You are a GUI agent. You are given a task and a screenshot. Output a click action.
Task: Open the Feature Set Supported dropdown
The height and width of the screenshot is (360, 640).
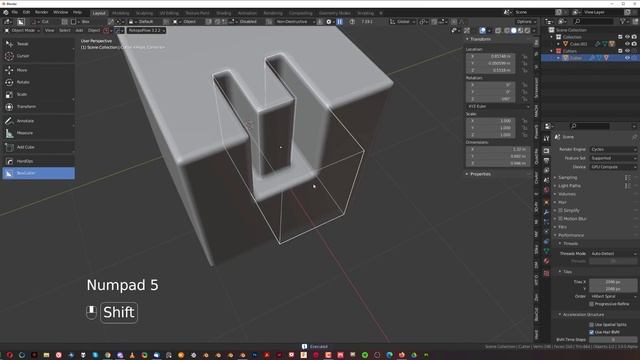613,158
